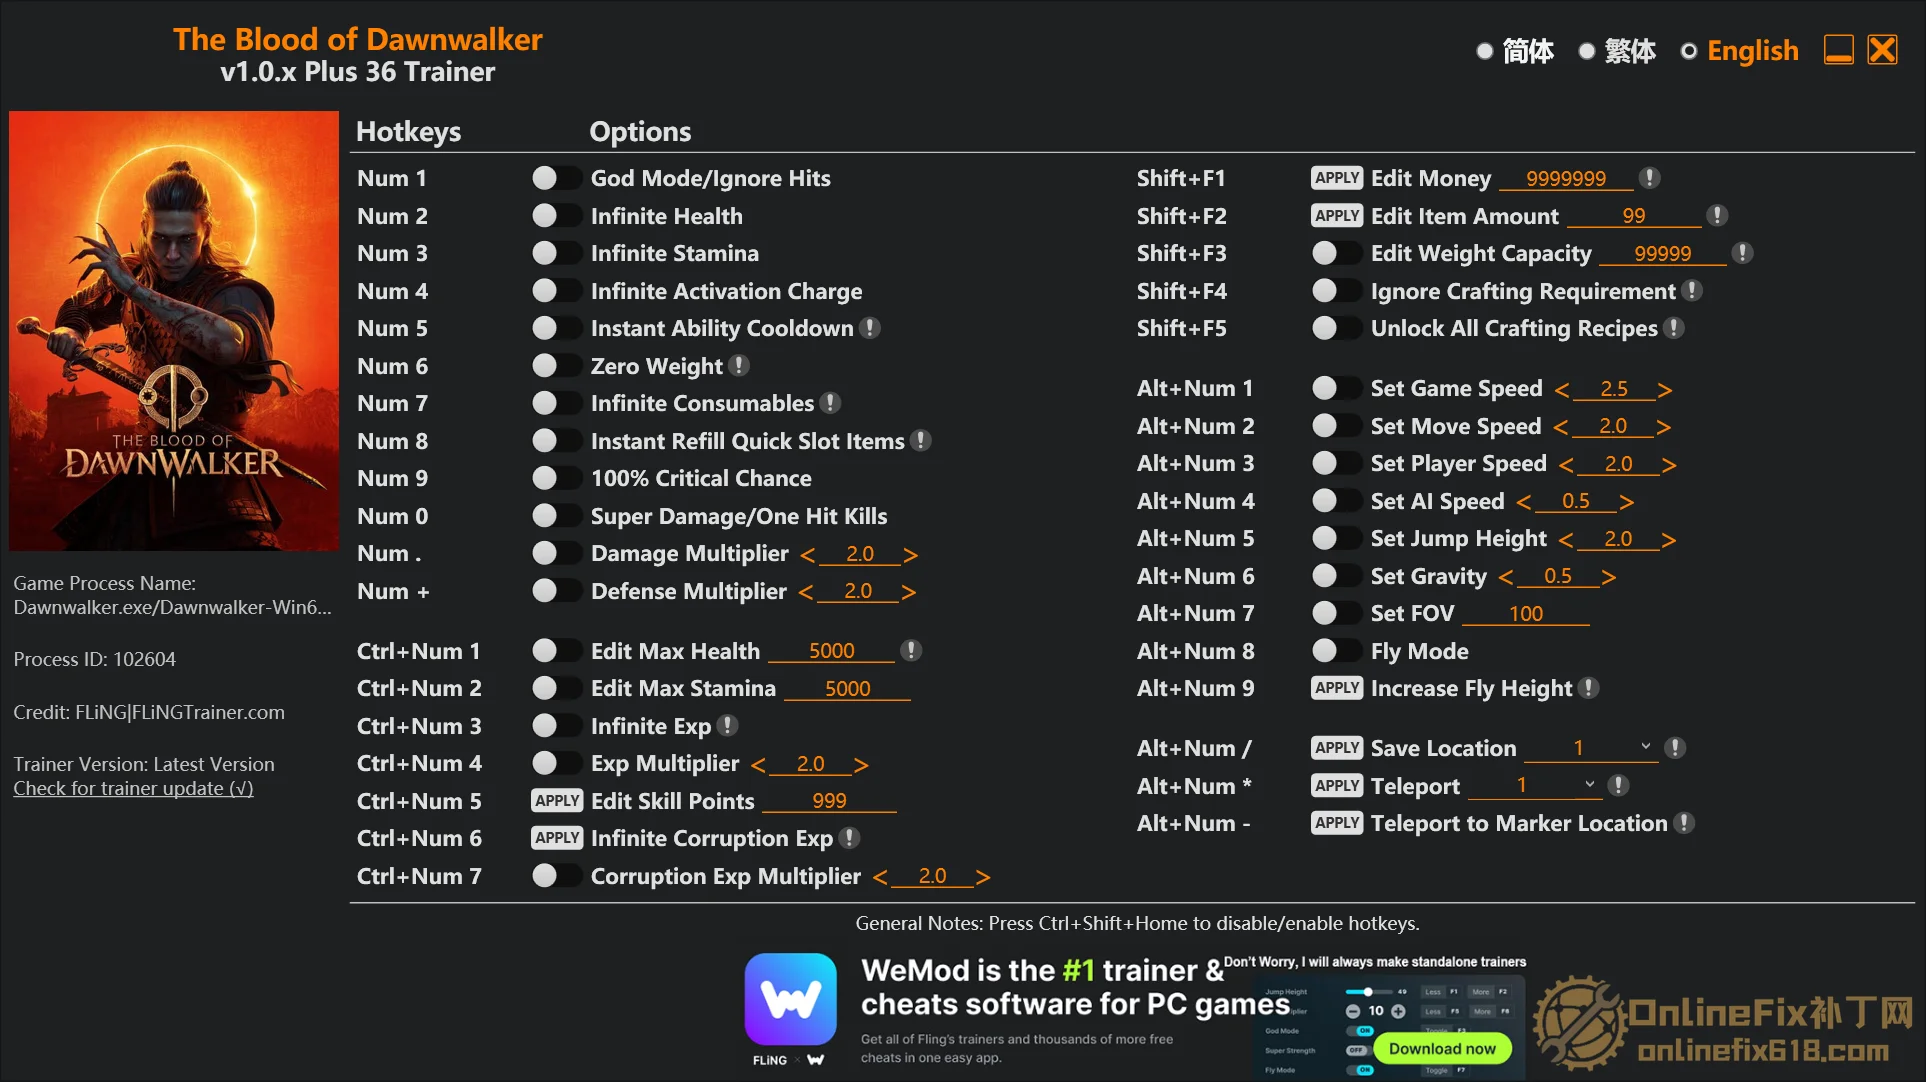1926x1082 pixels.
Task: Toggle God Mode/Ignore Hits
Action: pos(556,178)
